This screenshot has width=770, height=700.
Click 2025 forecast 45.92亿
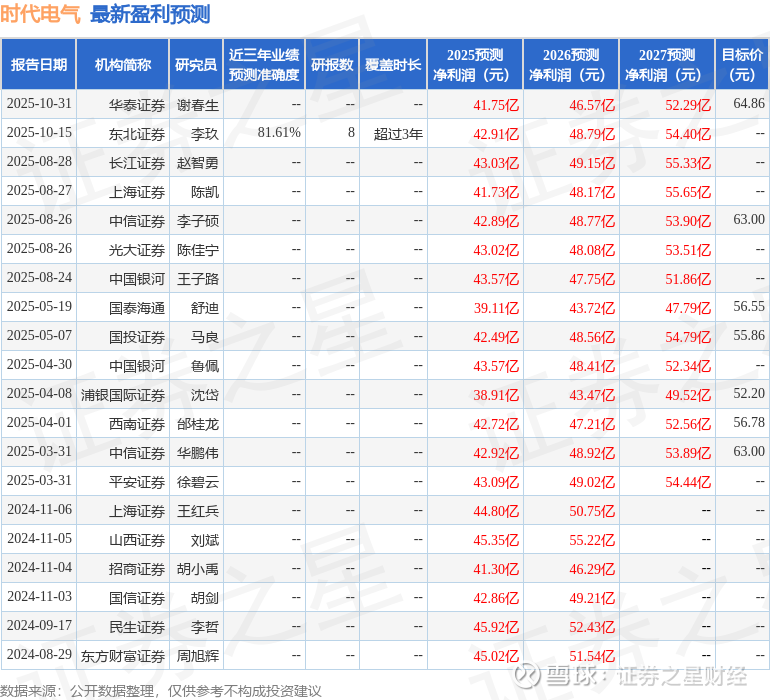(496, 627)
